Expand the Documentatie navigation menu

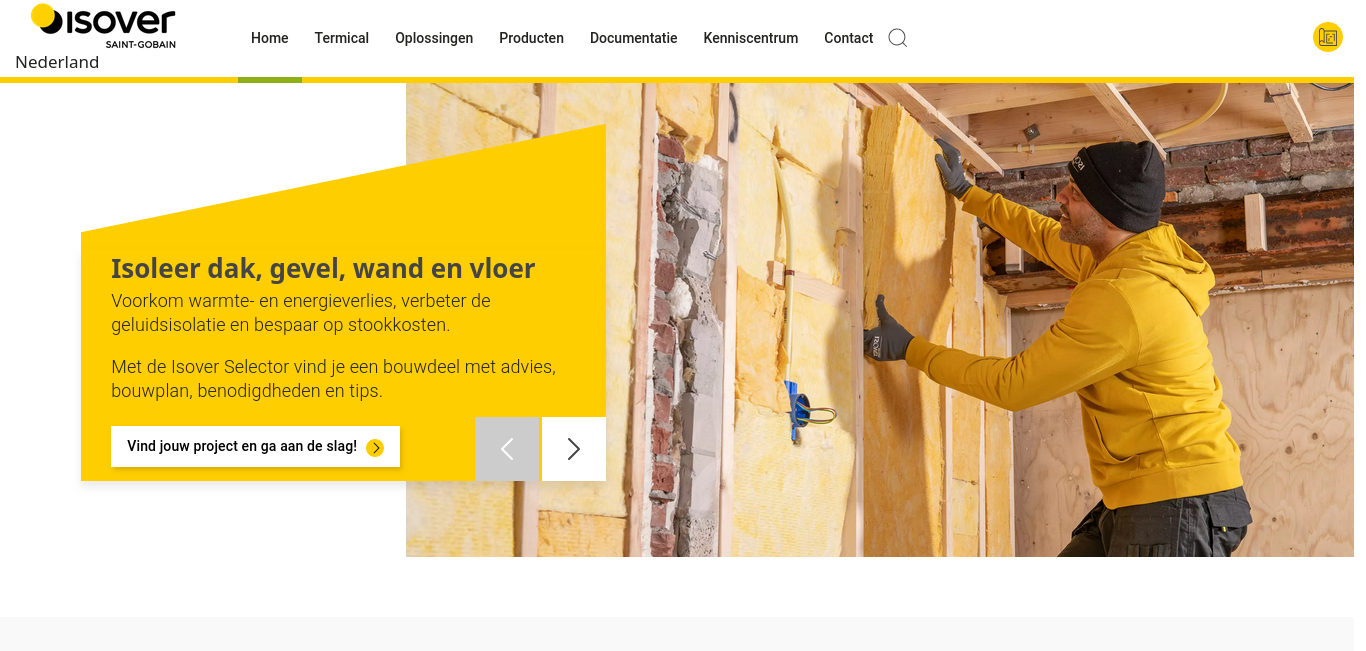click(634, 38)
